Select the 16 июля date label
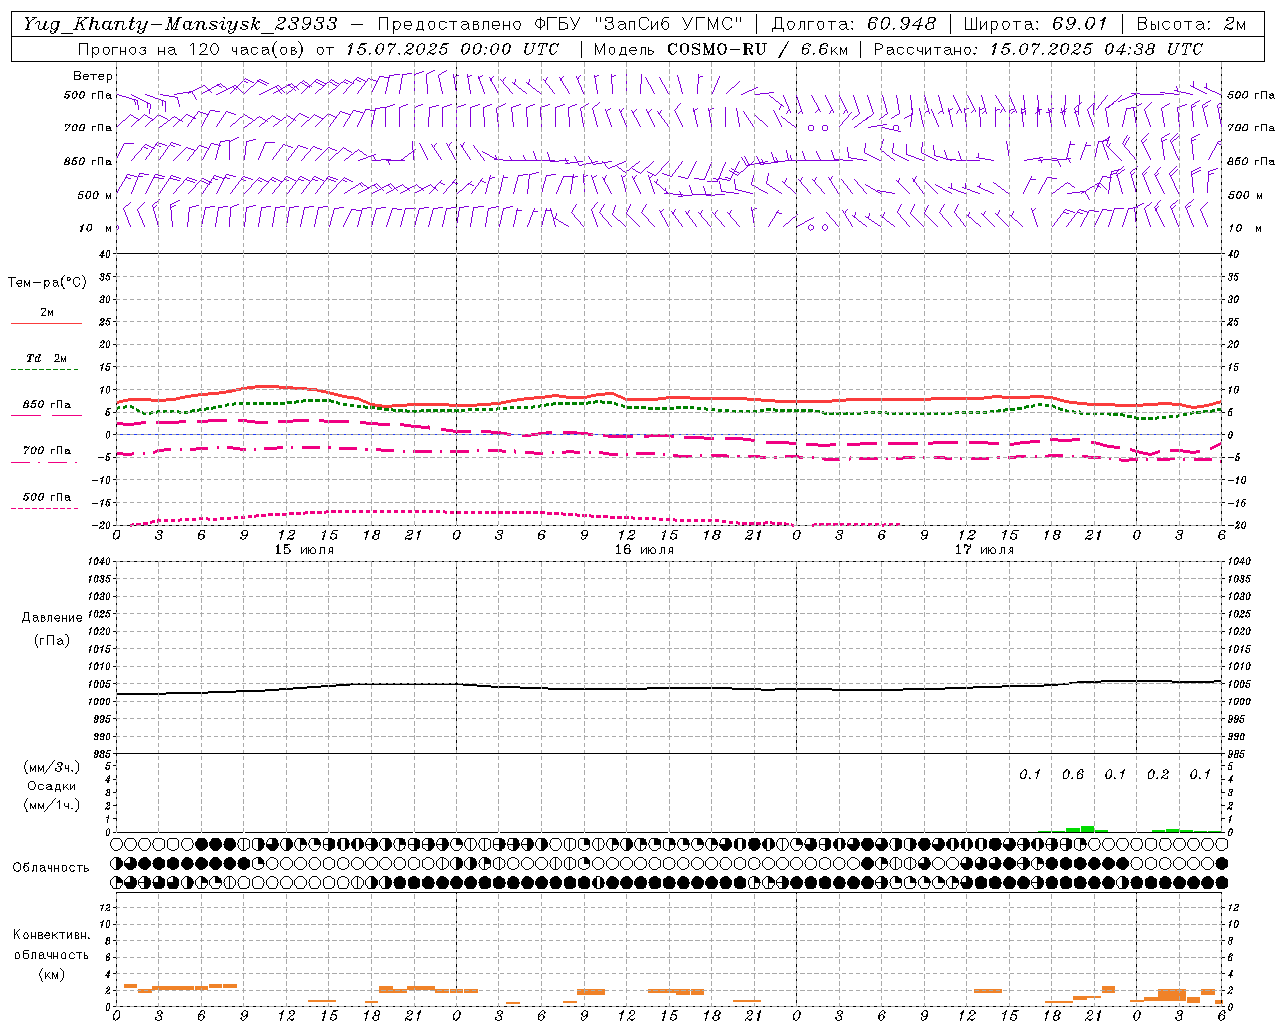This screenshot has width=1280, height=1024. (x=644, y=550)
